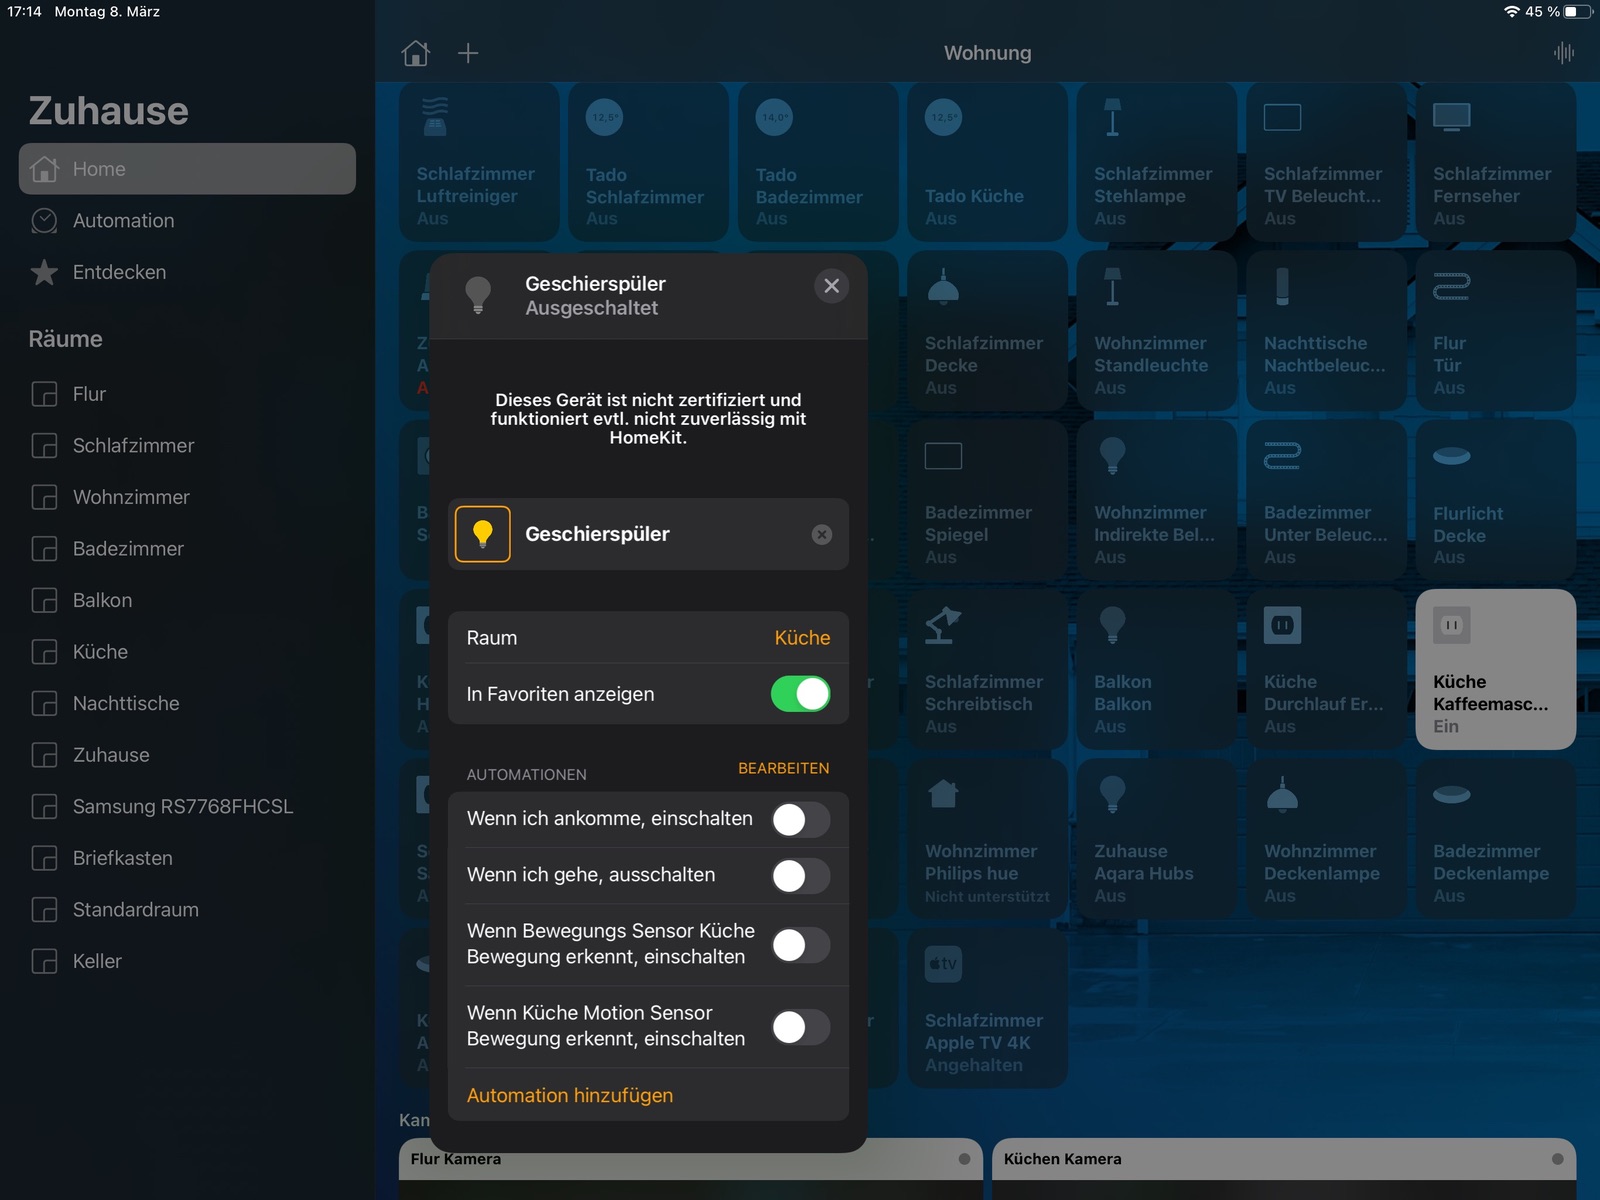Select the Wohnzimmer room
Viewport: 1600px width, 1200px height.
pos(131,497)
